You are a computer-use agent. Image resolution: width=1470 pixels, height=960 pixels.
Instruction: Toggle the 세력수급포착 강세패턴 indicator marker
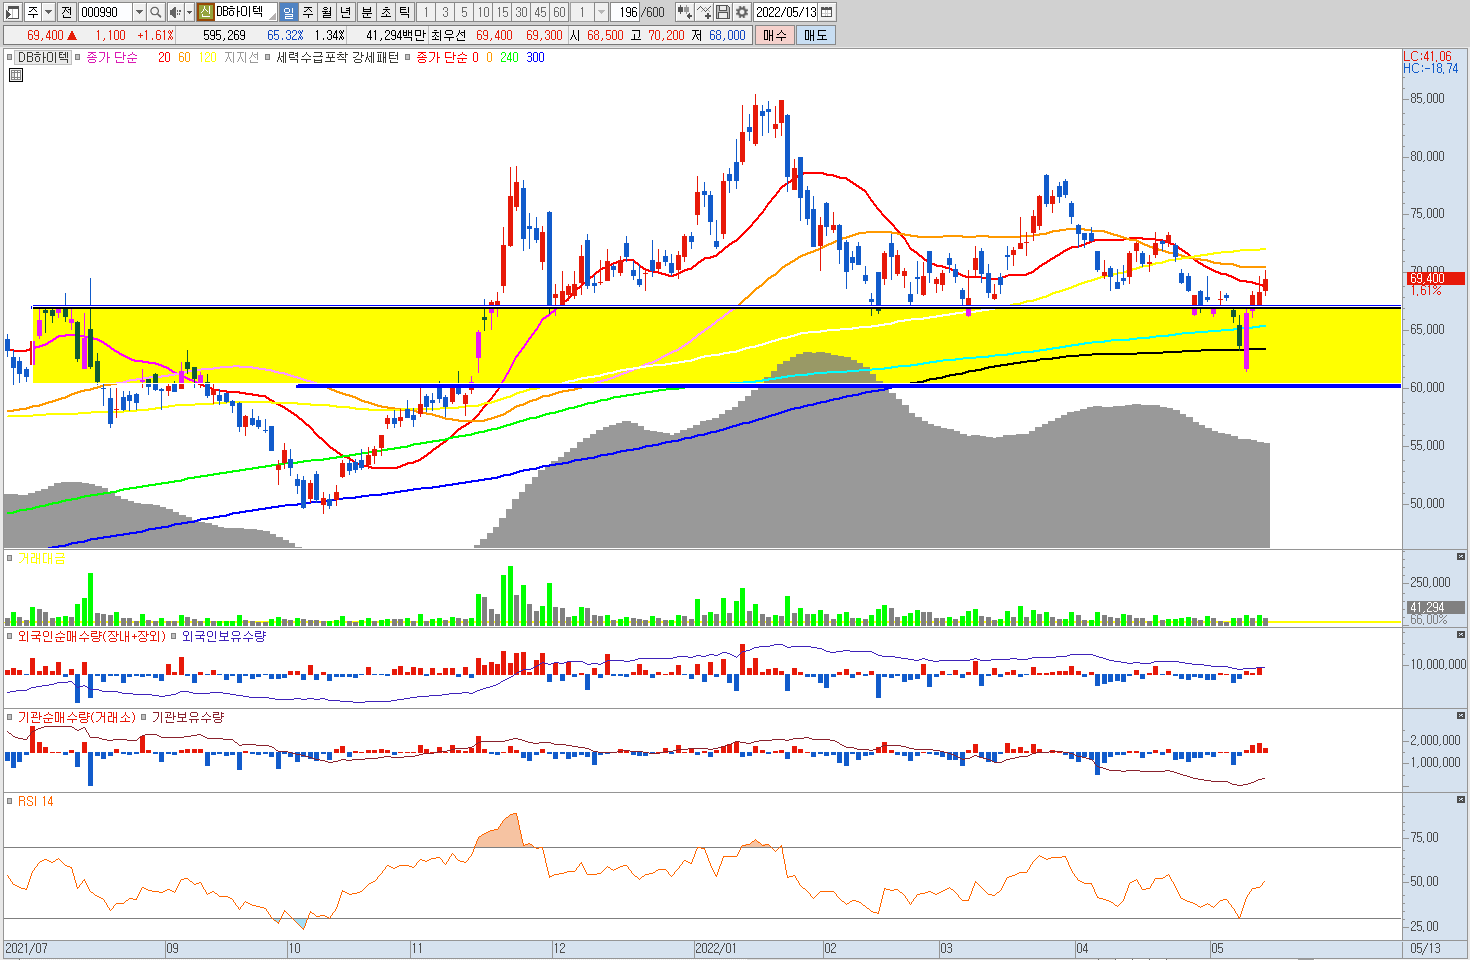click(268, 57)
